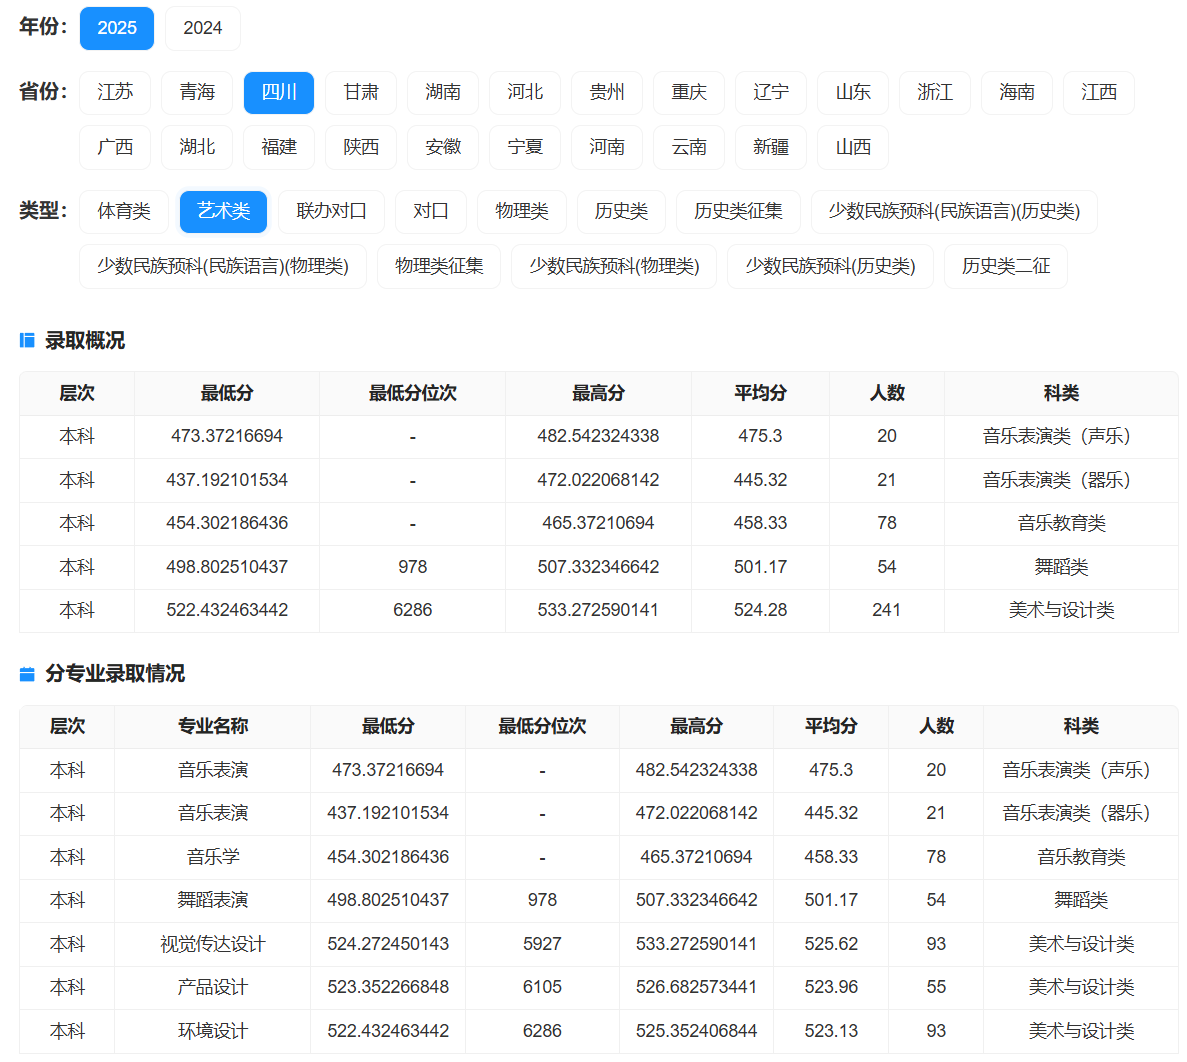This screenshot has height=1062, width=1187.
Task: Click major name 产品设计
Action: [213, 987]
